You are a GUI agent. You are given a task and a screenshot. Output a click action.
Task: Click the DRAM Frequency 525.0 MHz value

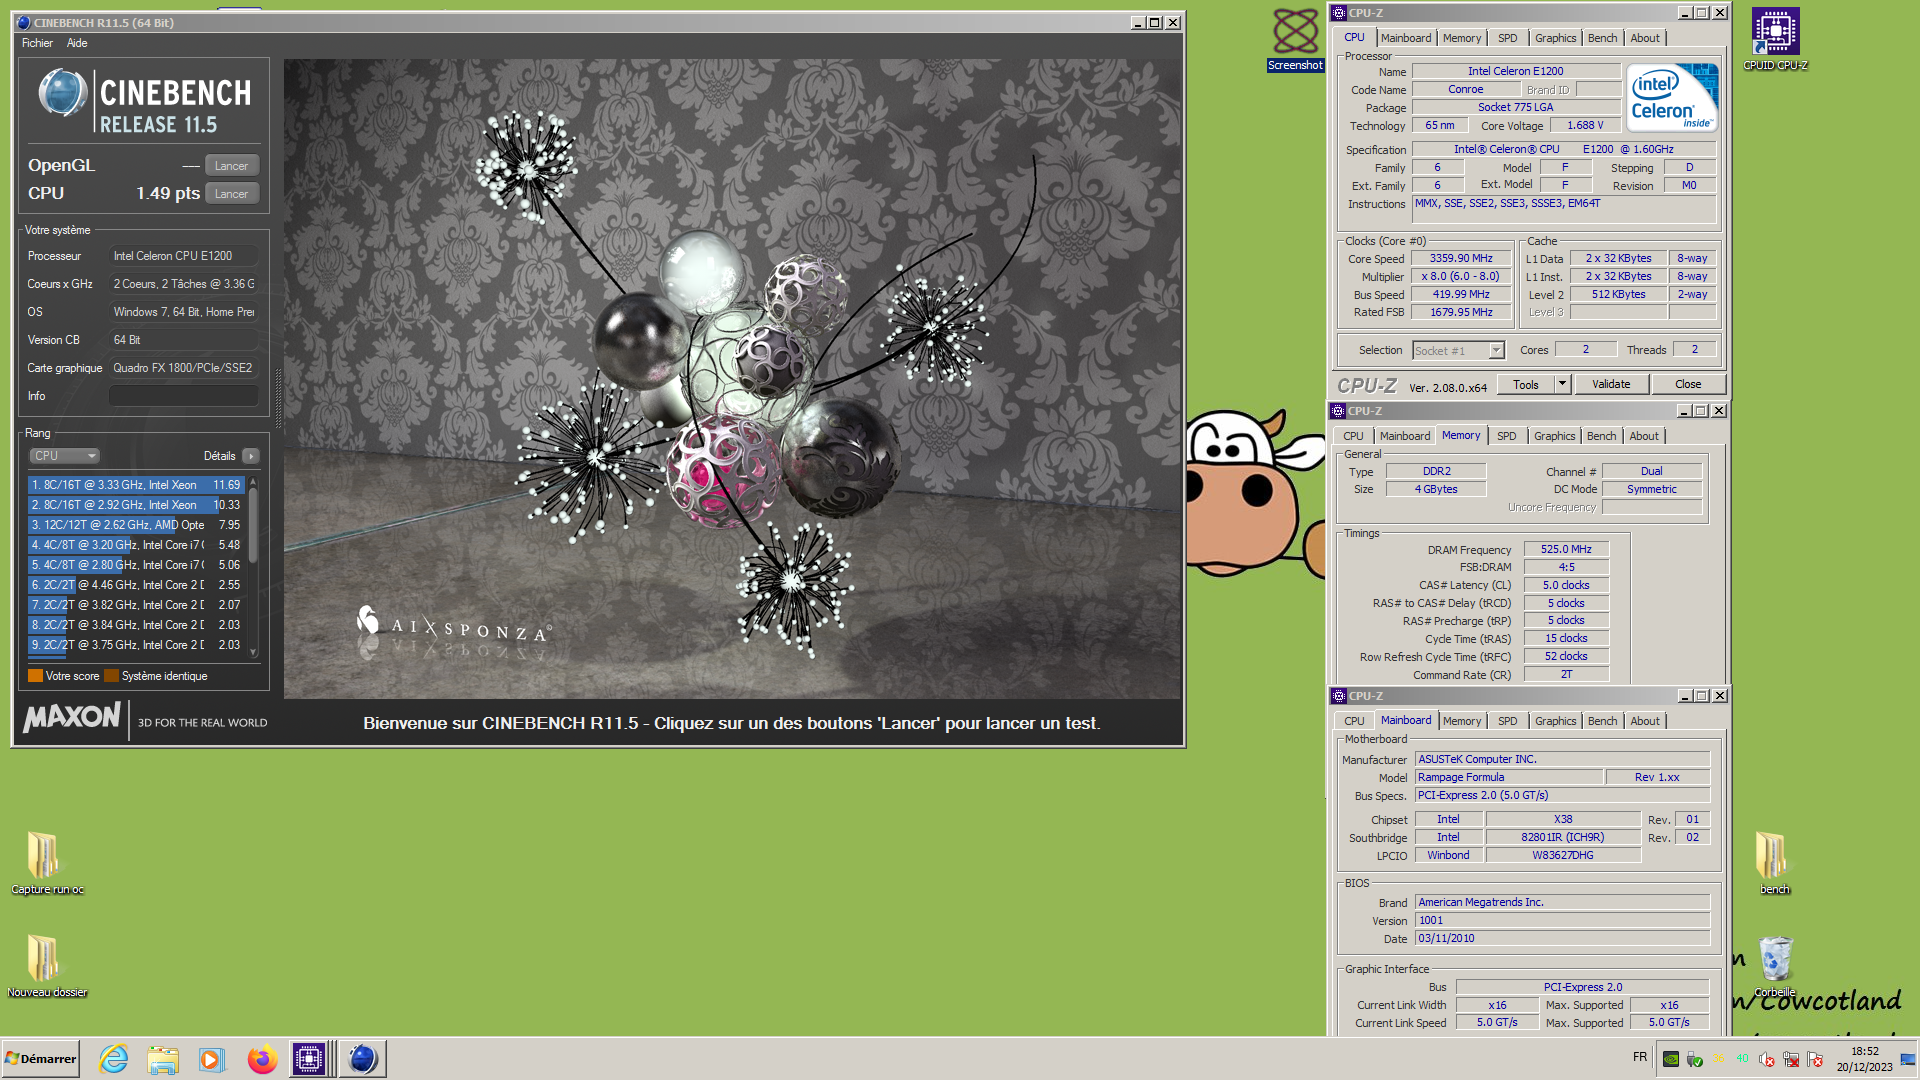pyautogui.click(x=1566, y=549)
